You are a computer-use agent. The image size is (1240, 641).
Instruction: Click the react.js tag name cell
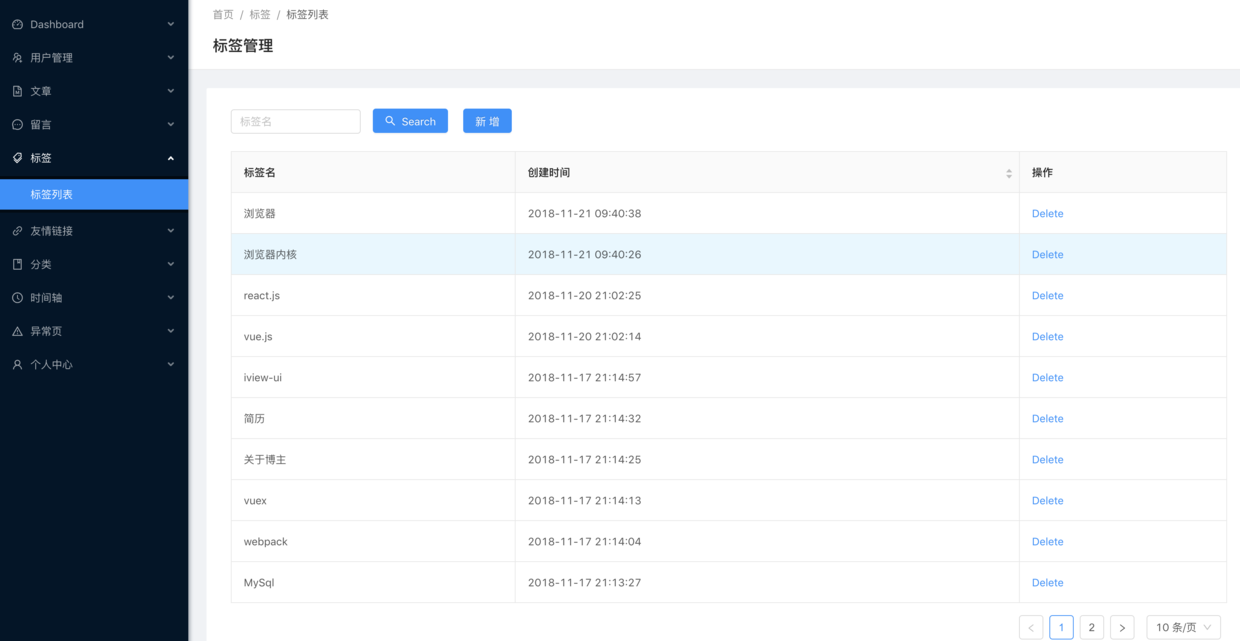click(x=373, y=296)
